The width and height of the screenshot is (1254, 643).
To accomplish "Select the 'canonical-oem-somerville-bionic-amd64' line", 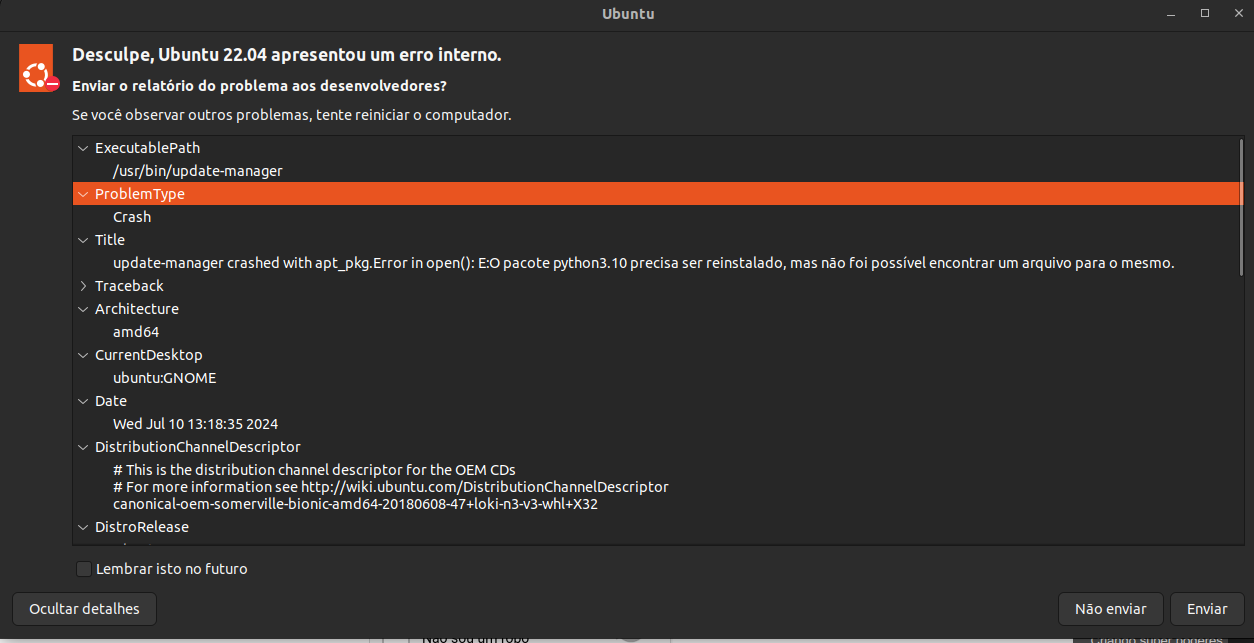I will (355, 504).
